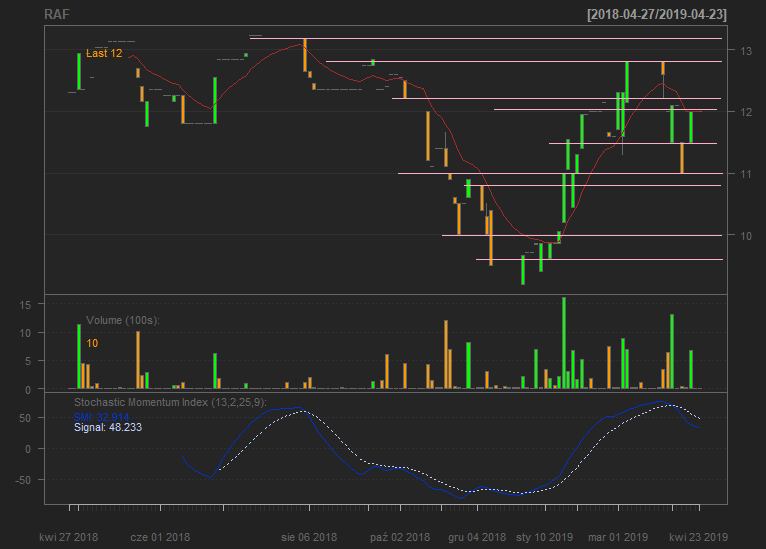
Task: Click the 'sie 06 2018' date label
Action: (309, 537)
